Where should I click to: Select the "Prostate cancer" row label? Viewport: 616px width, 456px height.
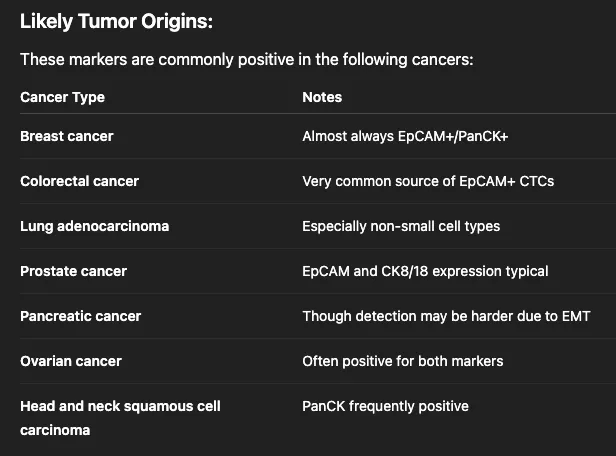pos(73,271)
